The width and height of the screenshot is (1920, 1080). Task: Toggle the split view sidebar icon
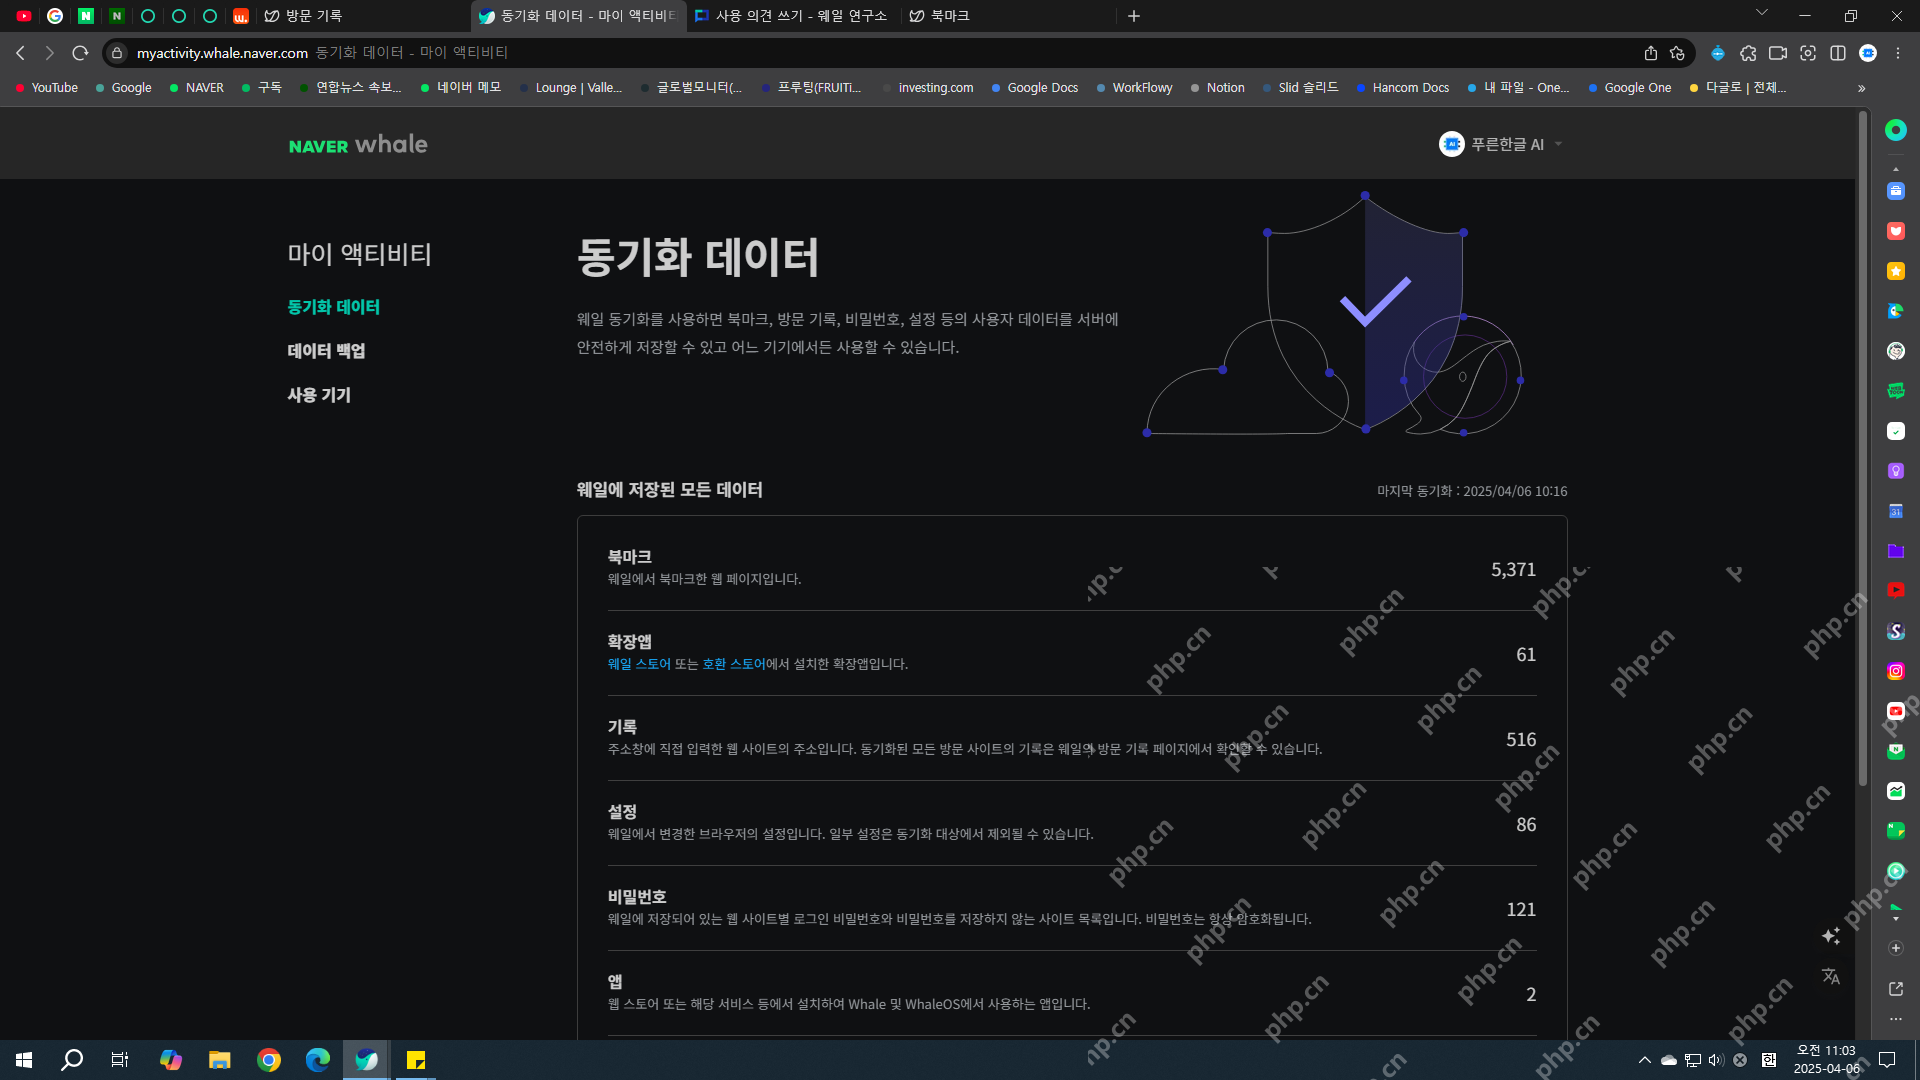1838,53
